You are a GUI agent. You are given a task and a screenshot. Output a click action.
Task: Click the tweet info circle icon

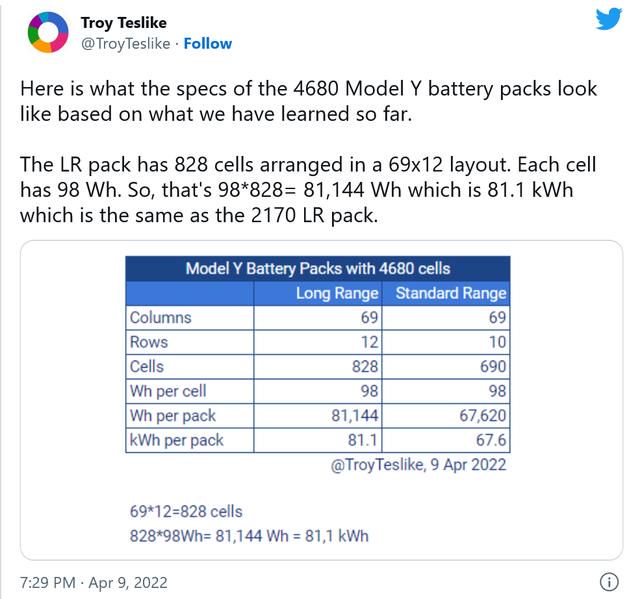click(609, 582)
